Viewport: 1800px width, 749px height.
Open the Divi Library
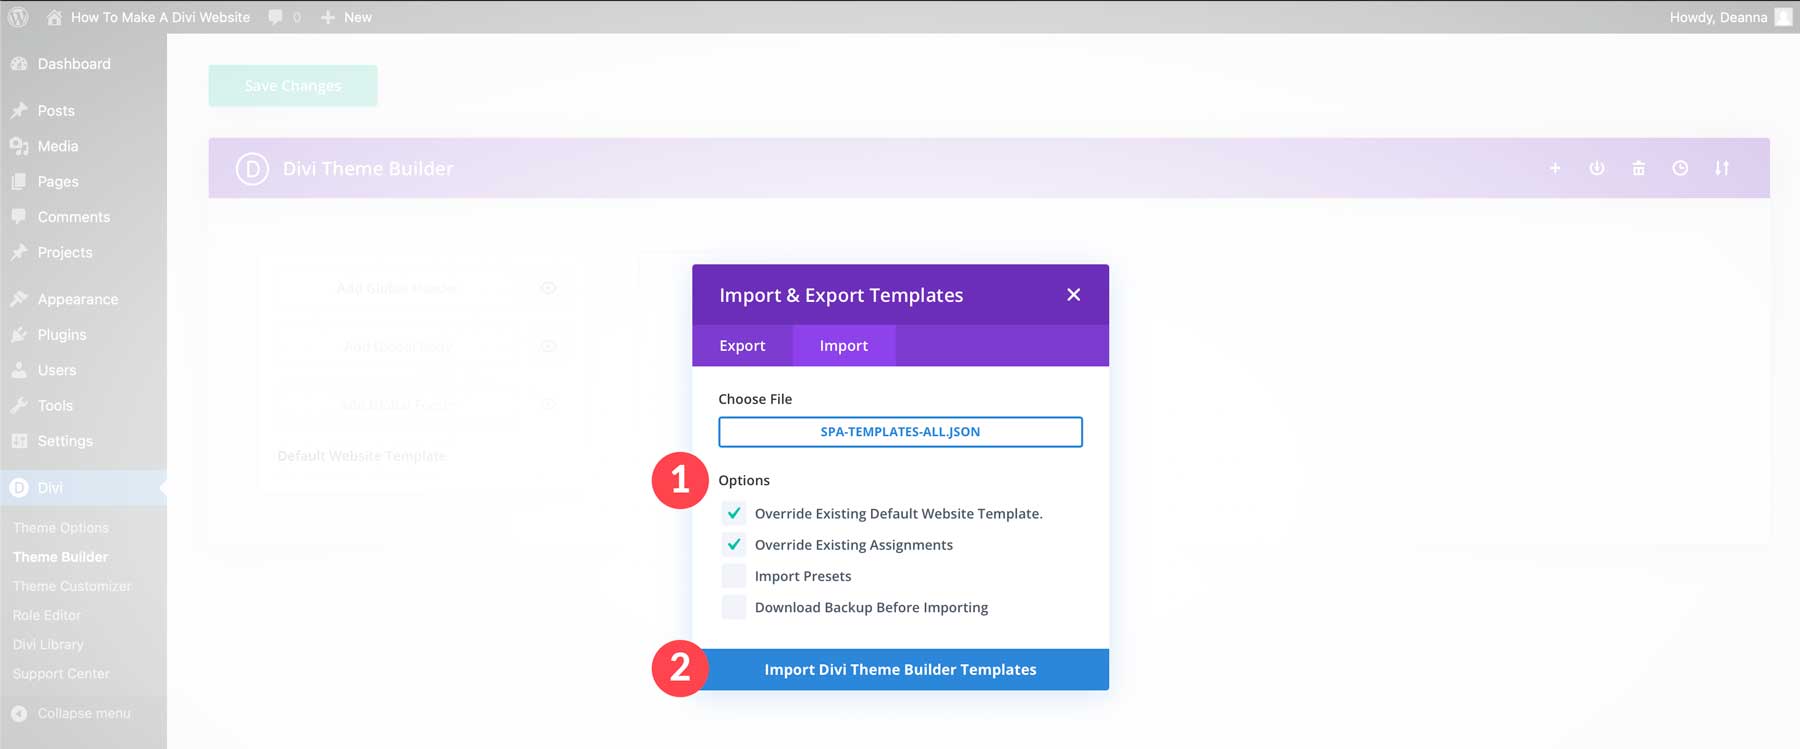point(48,645)
